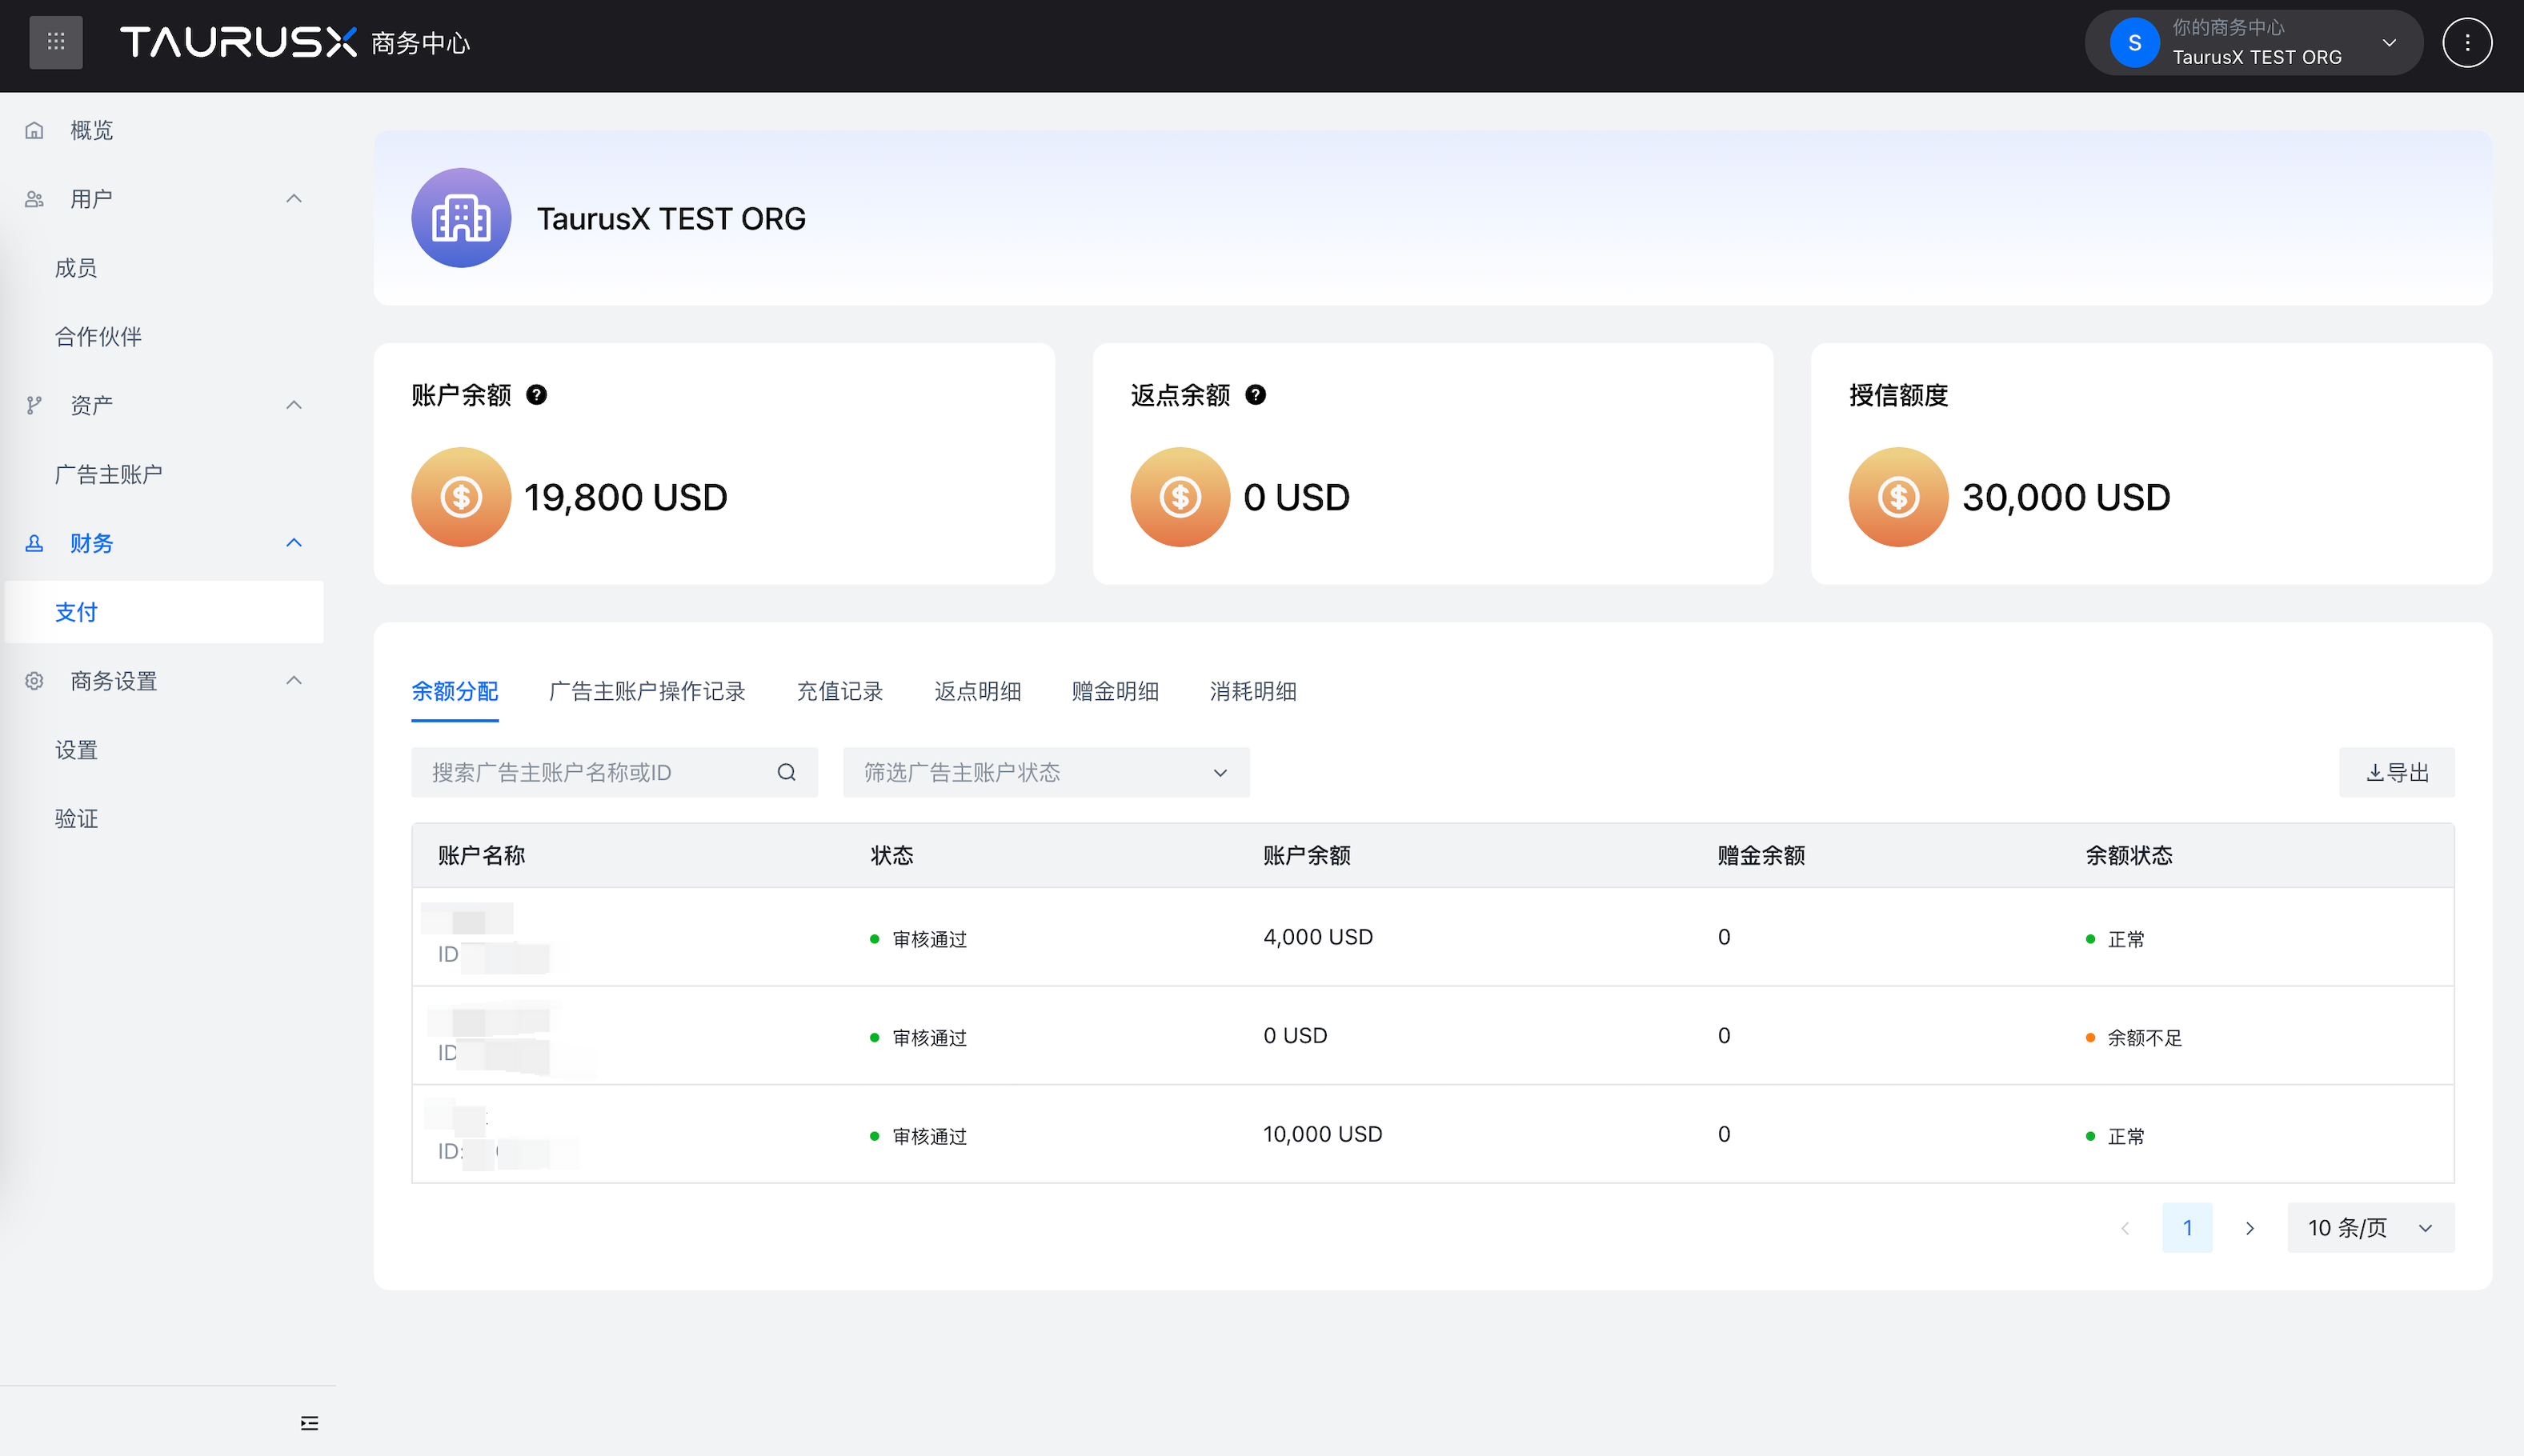Image resolution: width=2524 pixels, height=1456 pixels.
Task: Click the users group icon
Action: point(34,199)
